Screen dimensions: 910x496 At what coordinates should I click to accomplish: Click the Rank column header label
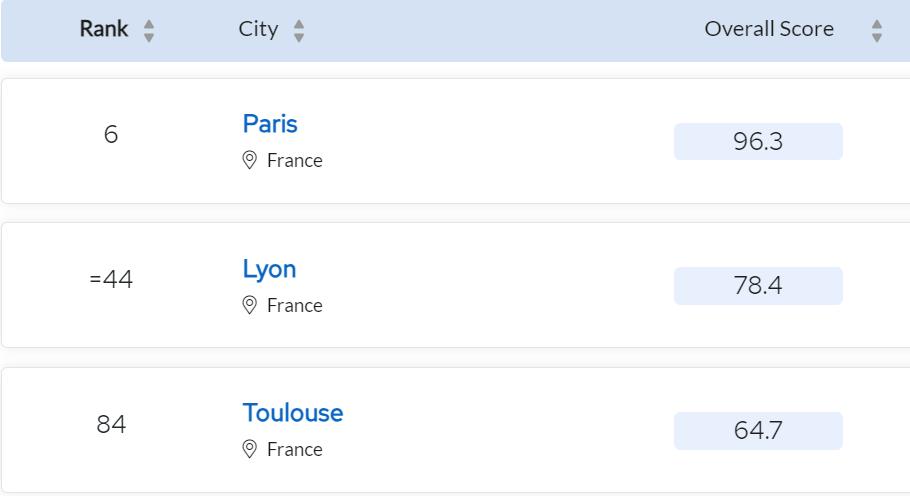104,29
